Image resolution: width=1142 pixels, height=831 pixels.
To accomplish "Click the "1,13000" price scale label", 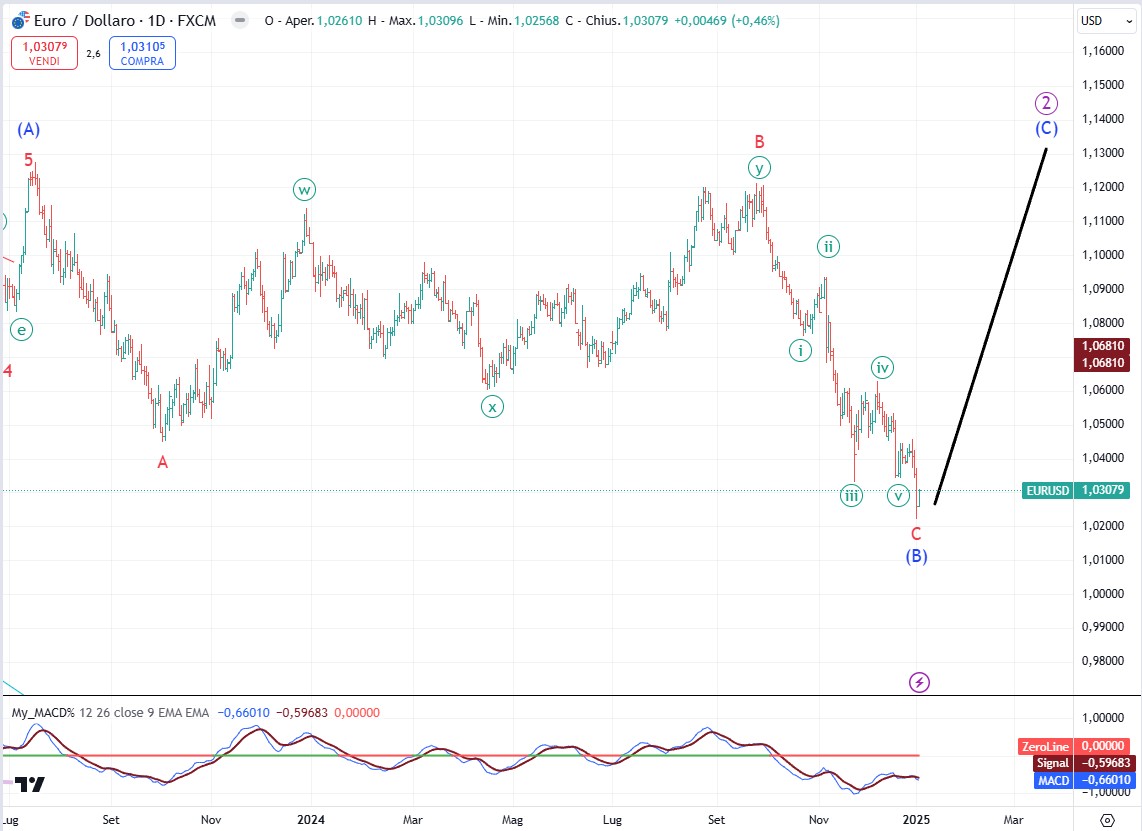I will 1103,153.
